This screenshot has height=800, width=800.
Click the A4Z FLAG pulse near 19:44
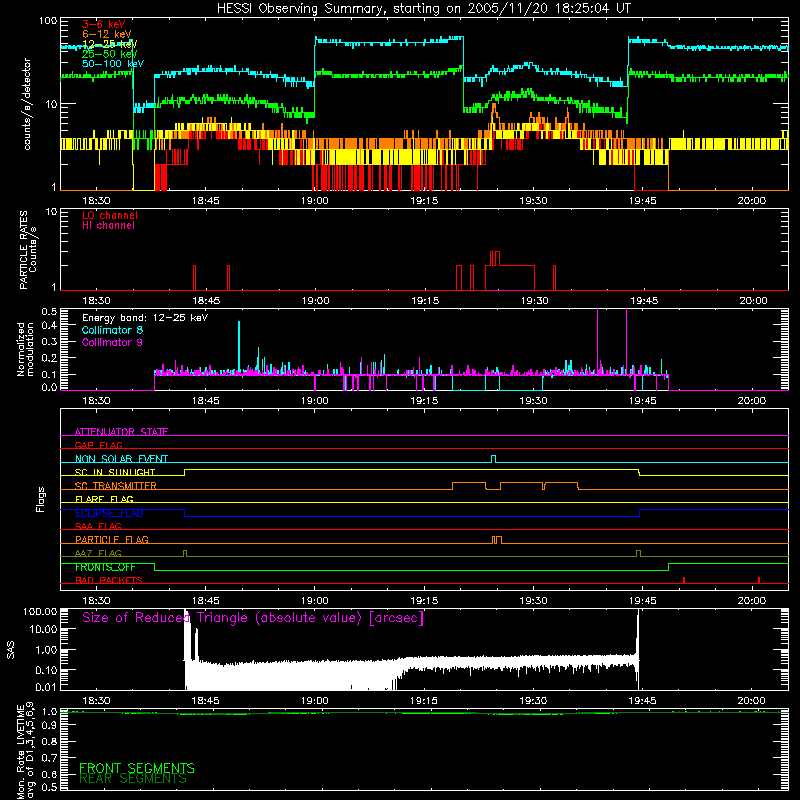(x=638, y=553)
